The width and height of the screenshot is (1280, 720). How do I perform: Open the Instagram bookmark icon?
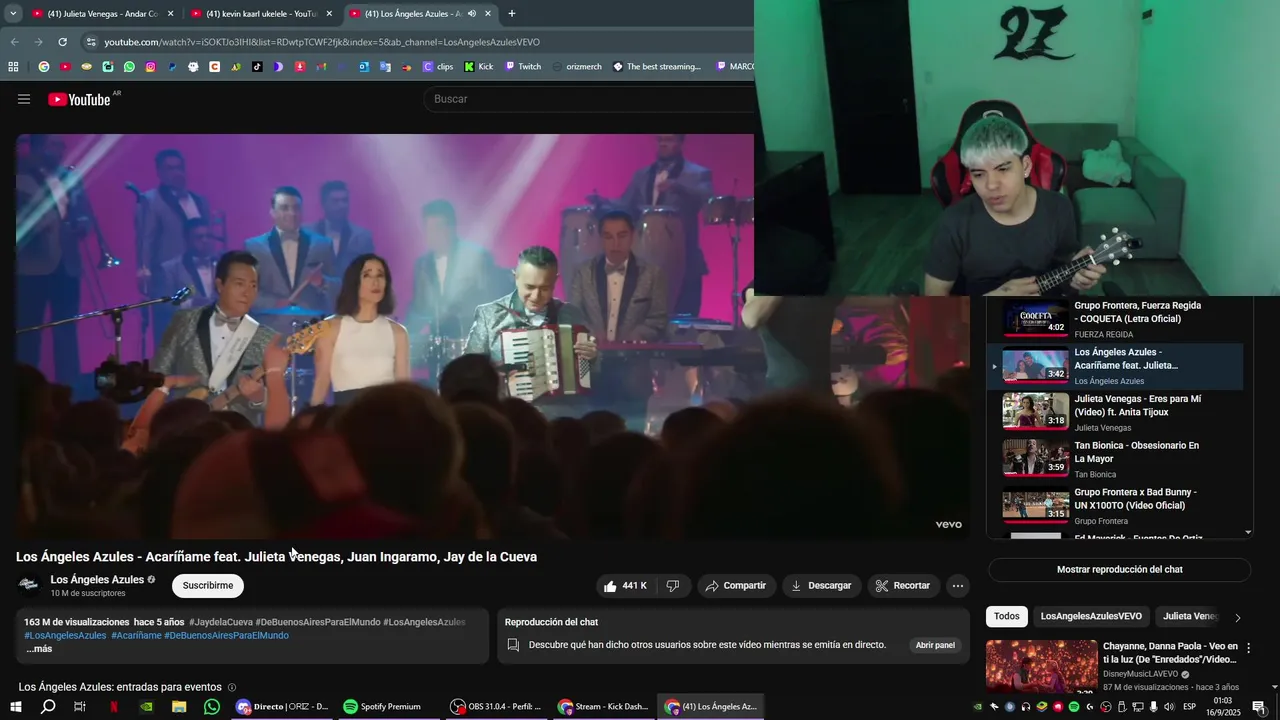(x=151, y=67)
